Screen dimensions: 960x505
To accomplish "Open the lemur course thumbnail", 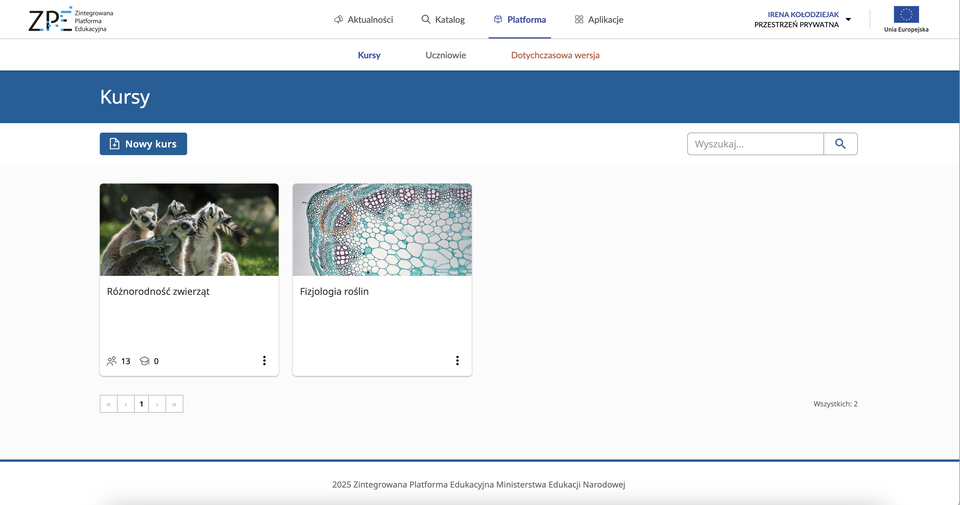I will (189, 229).
